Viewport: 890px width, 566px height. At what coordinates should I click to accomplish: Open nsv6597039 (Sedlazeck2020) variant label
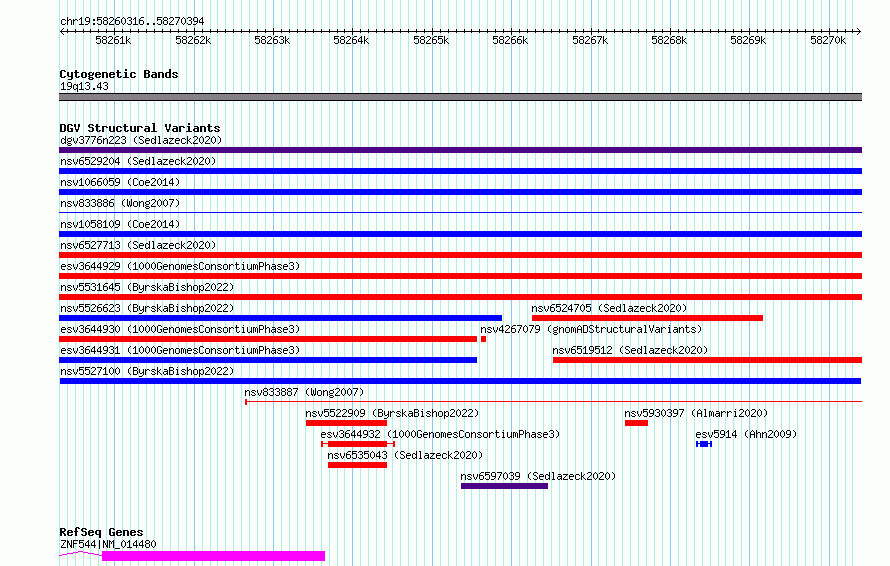coord(538,476)
